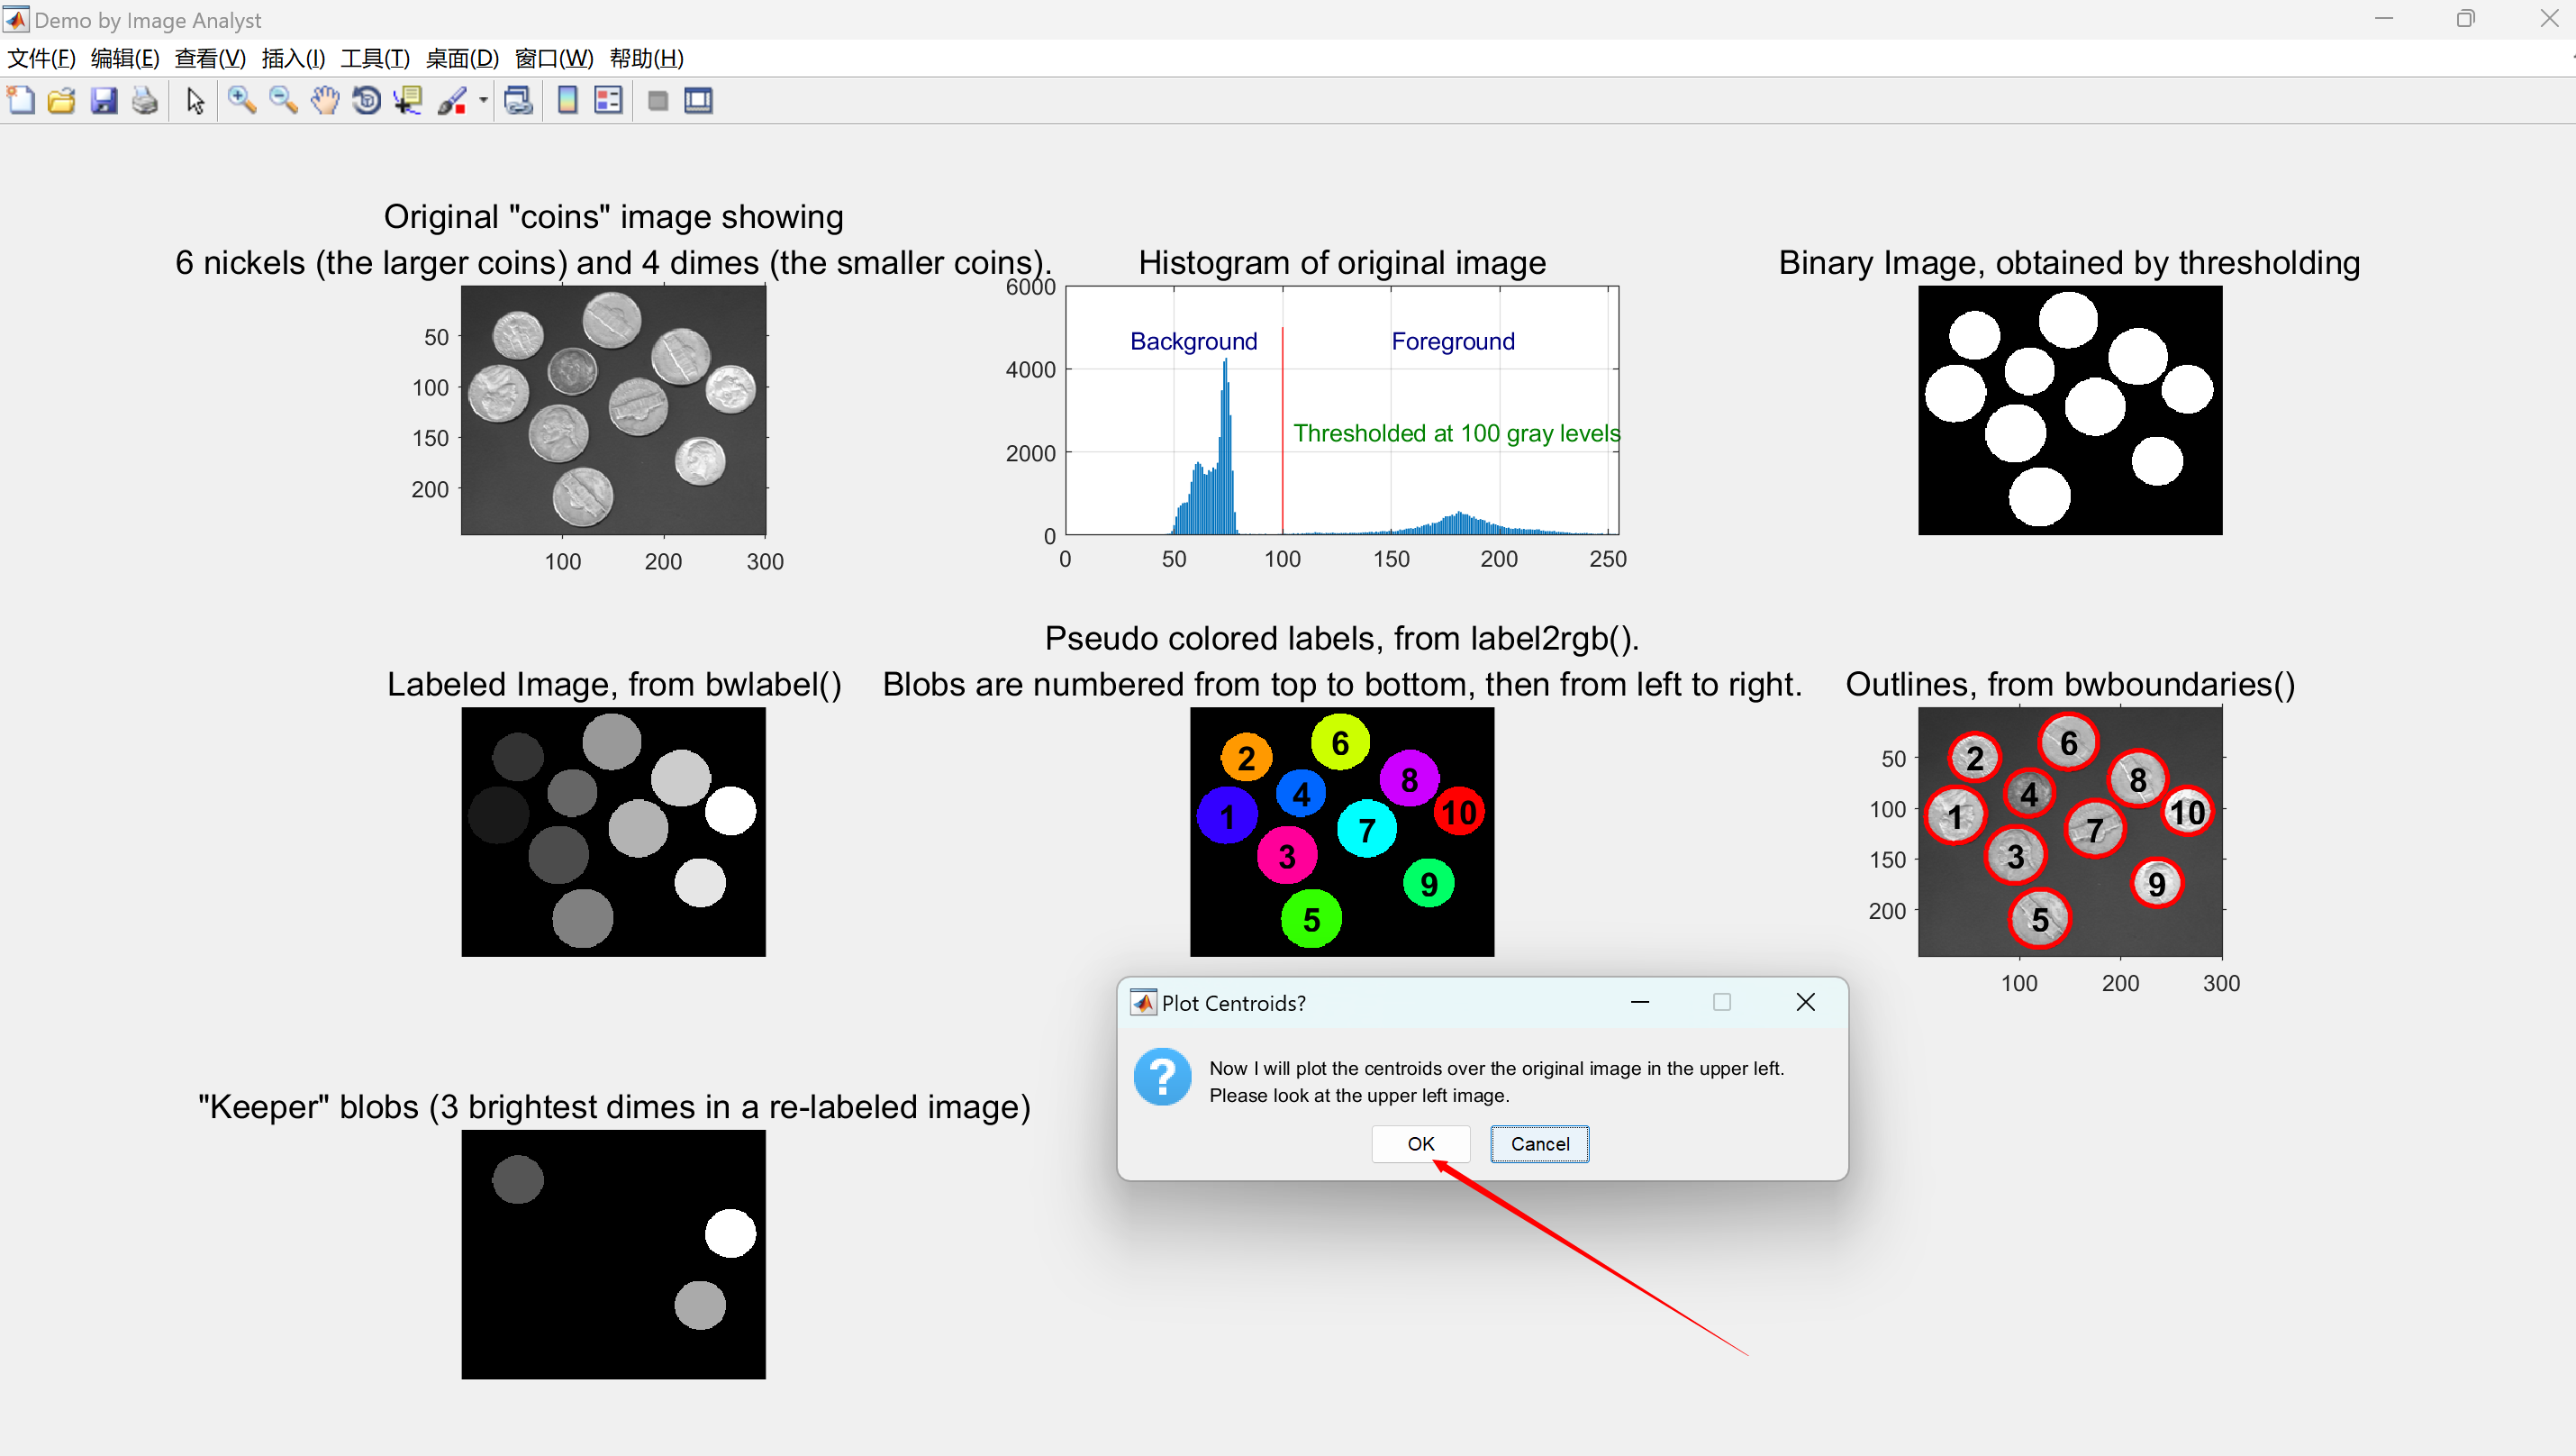
Task: Click the Link Plot icon
Action: [x=518, y=100]
